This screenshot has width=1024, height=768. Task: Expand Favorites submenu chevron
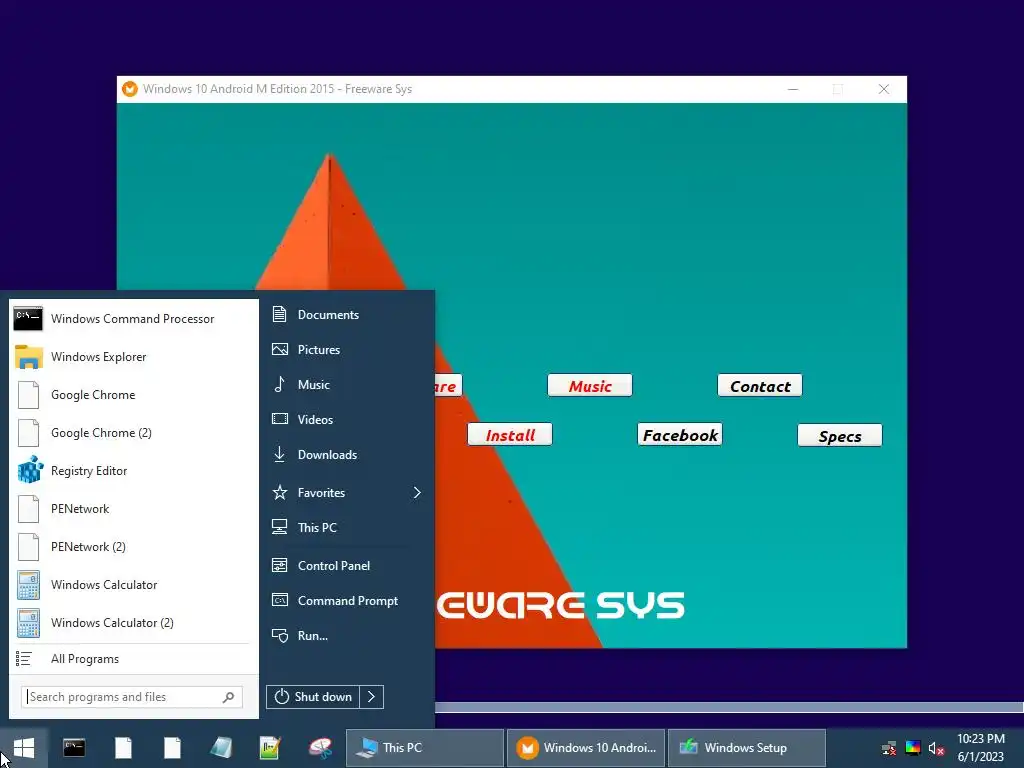pos(417,492)
